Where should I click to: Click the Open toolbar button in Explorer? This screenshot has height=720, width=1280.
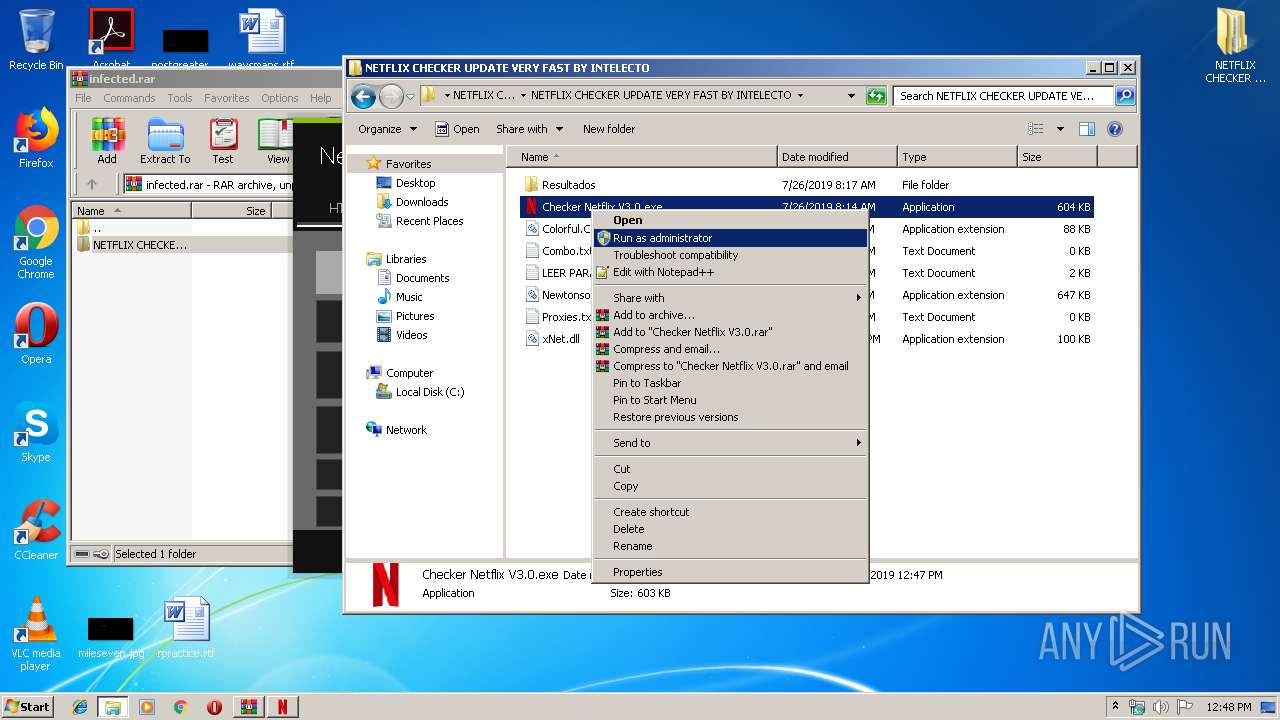[457, 129]
